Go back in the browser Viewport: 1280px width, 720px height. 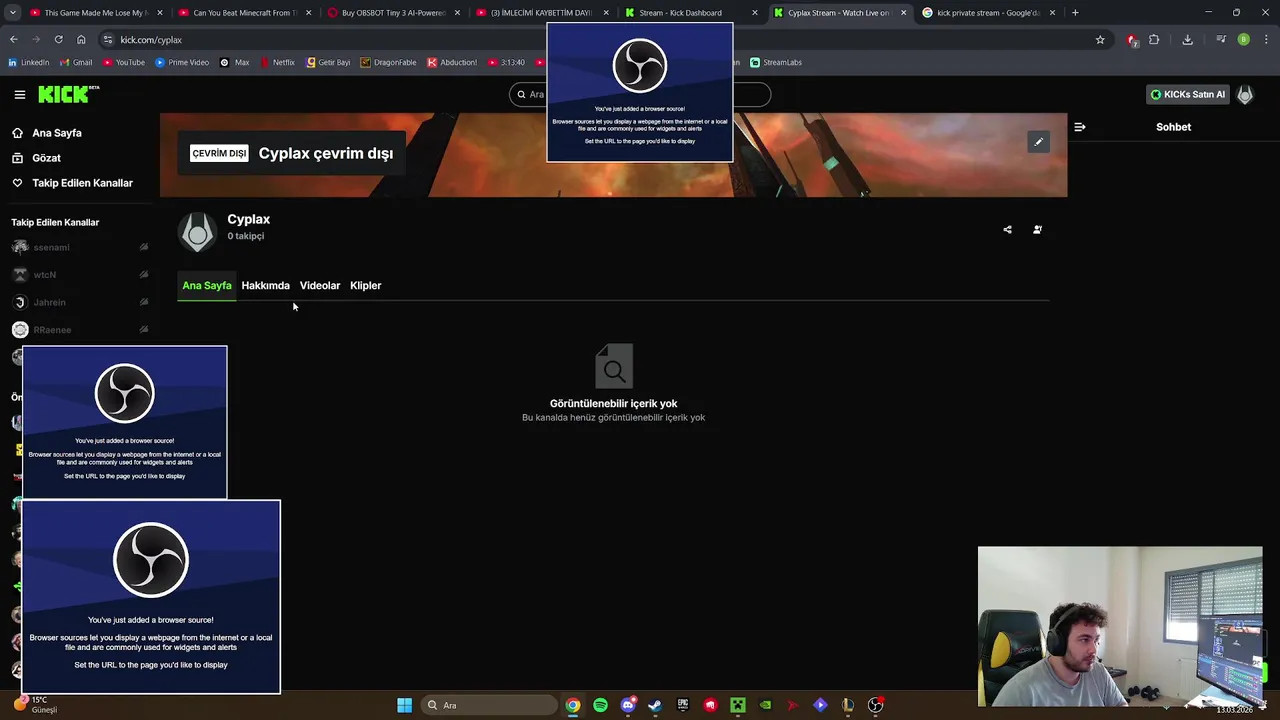(13, 40)
